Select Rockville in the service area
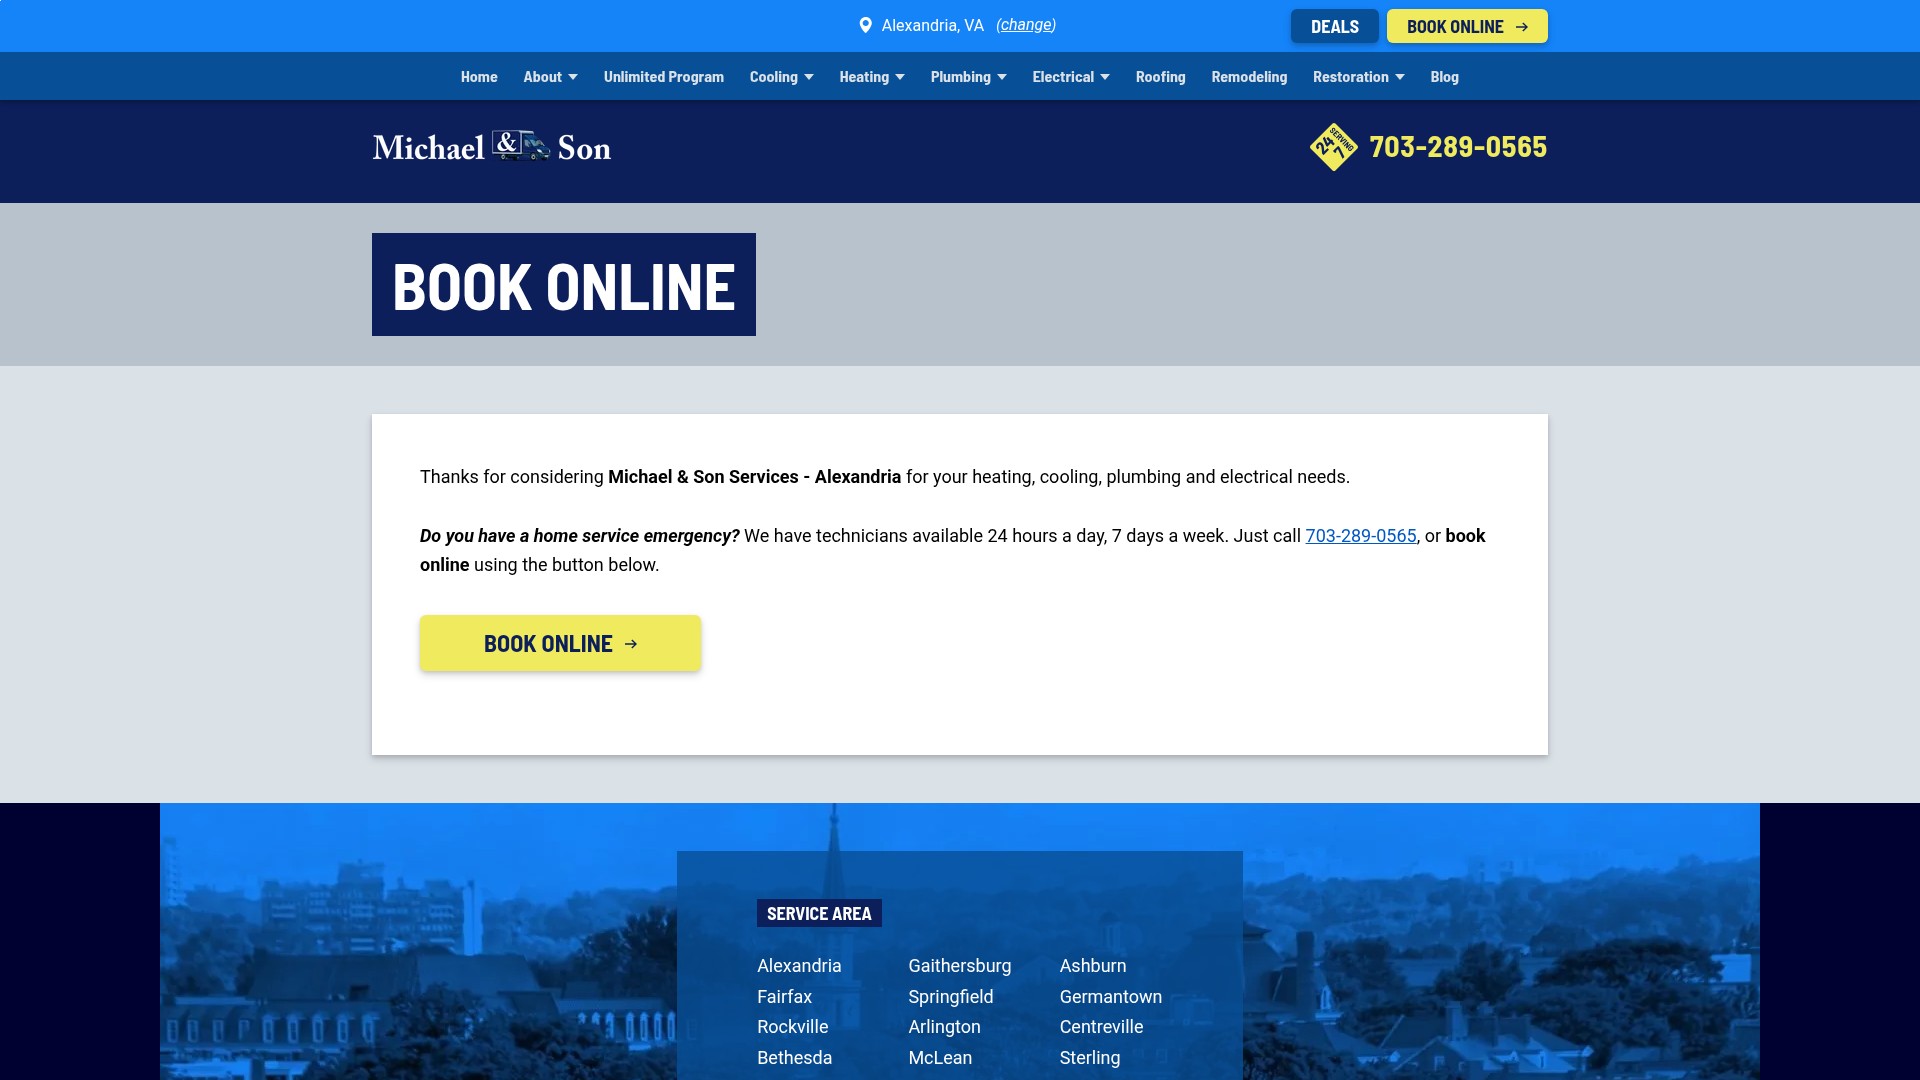Viewport: 1920px width, 1080px height. (792, 1027)
